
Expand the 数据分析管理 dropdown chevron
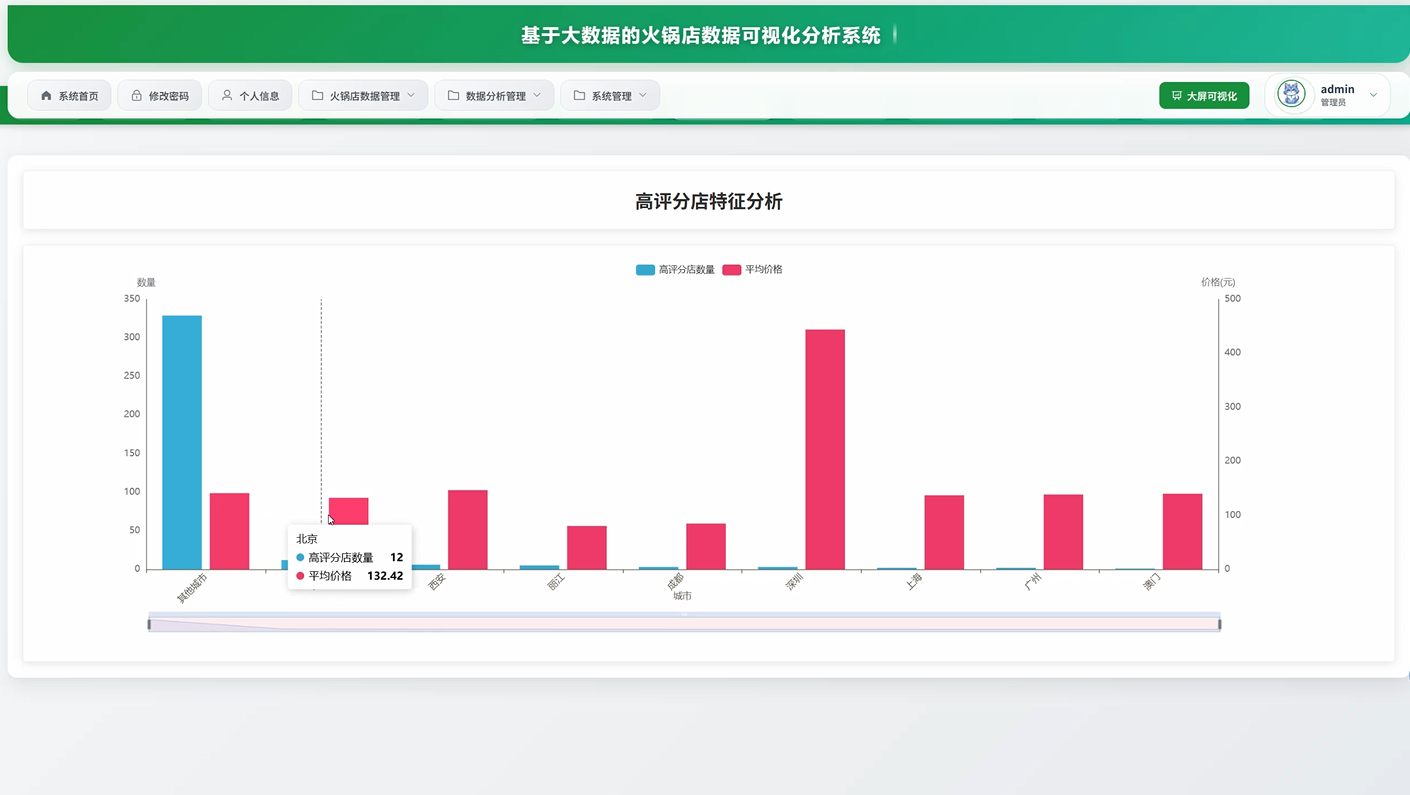point(537,96)
